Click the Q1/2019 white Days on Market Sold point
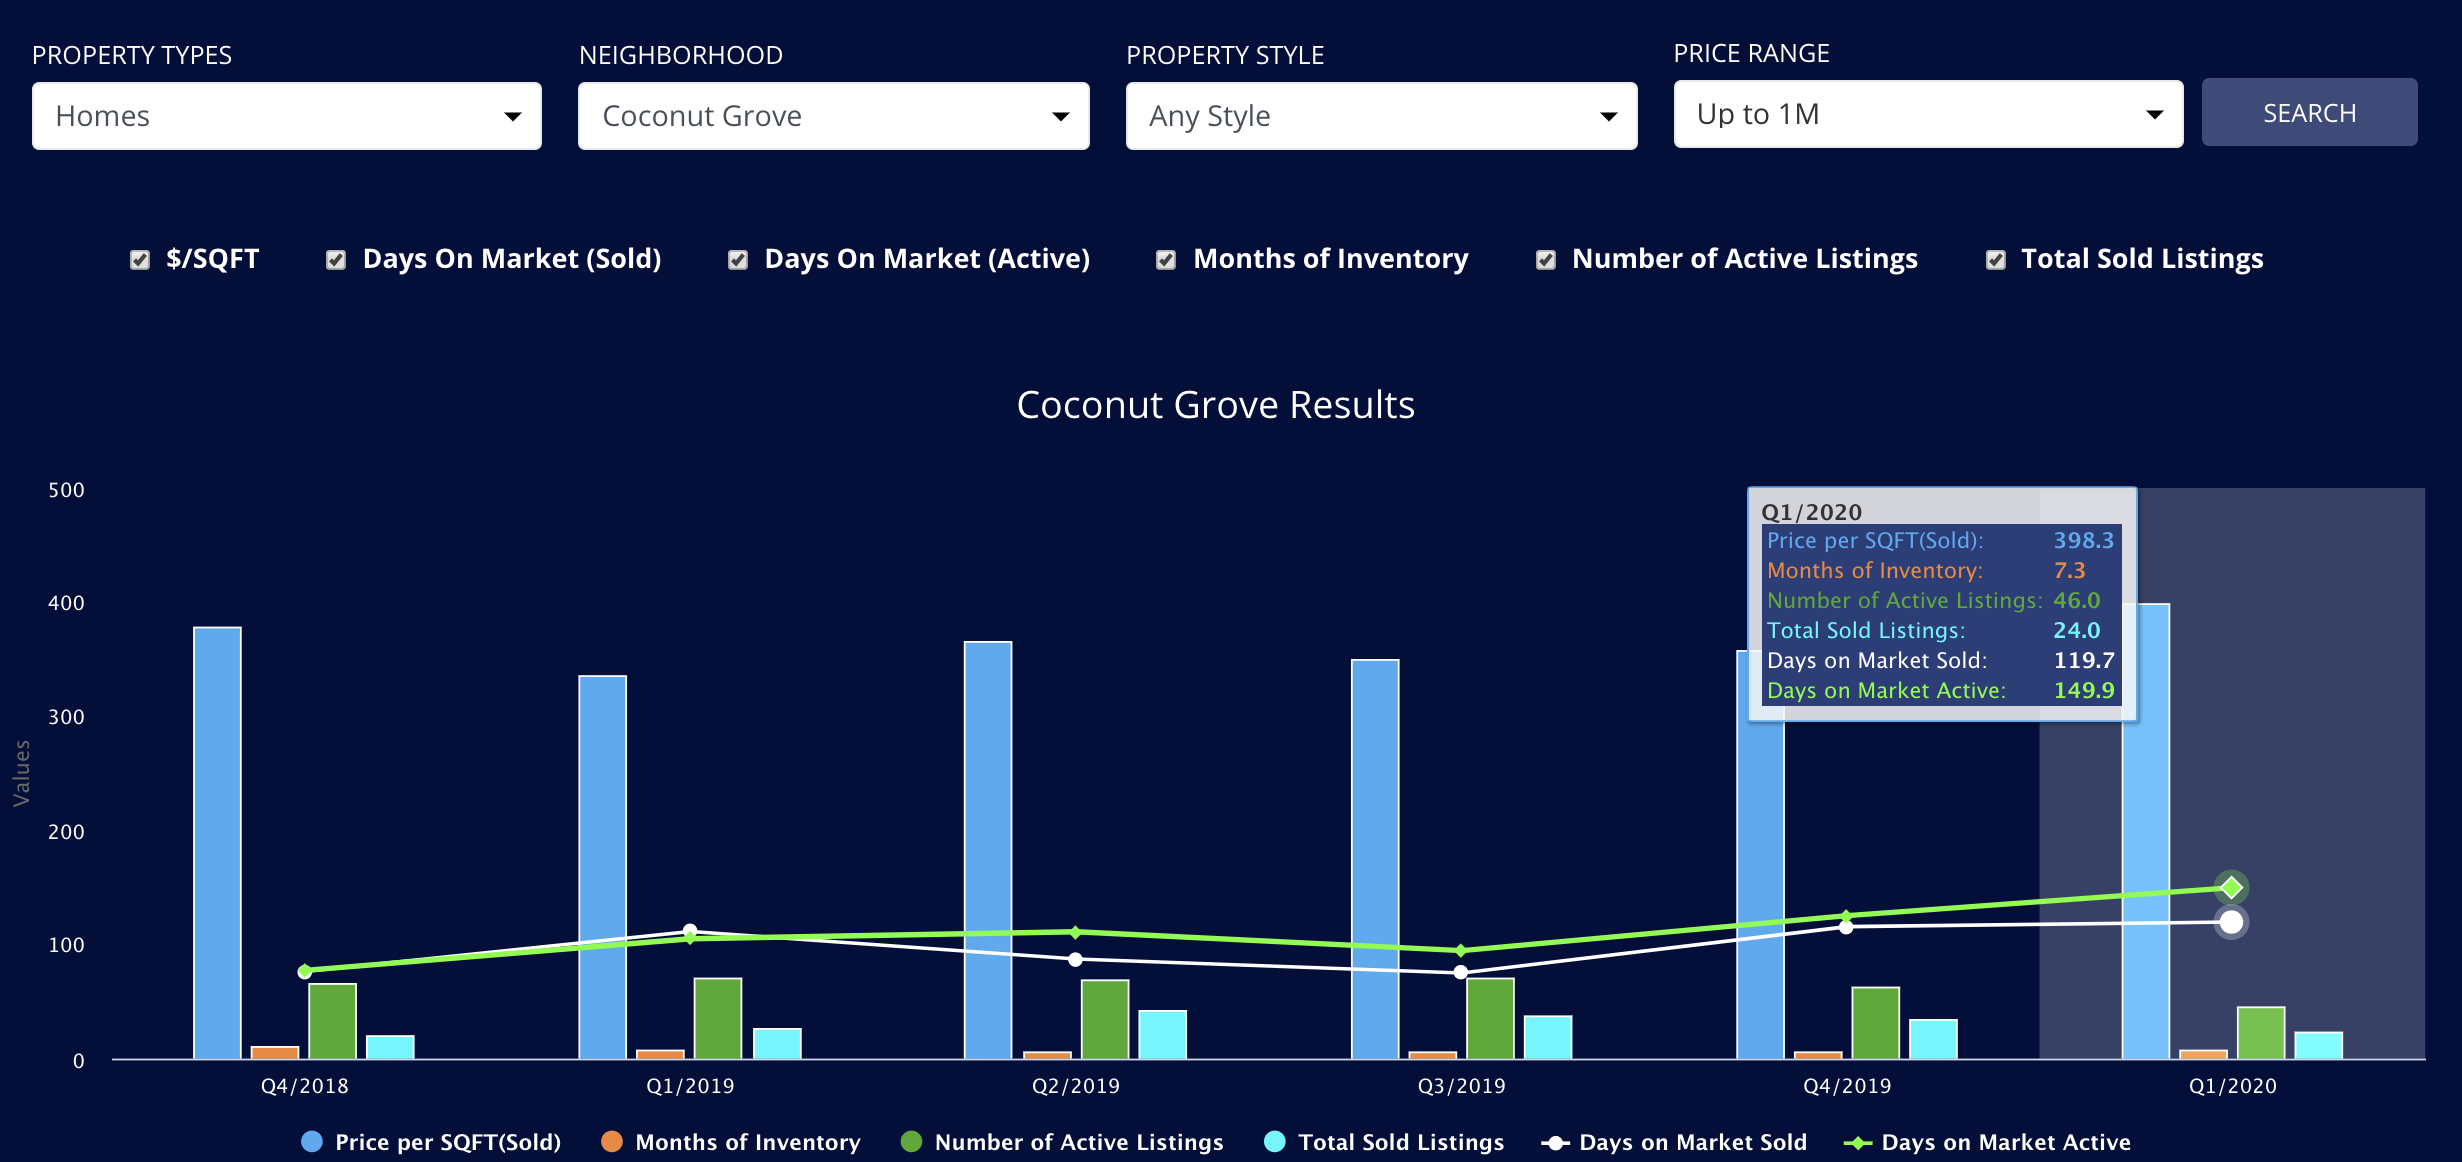Image resolution: width=2462 pixels, height=1162 pixels. (690, 931)
